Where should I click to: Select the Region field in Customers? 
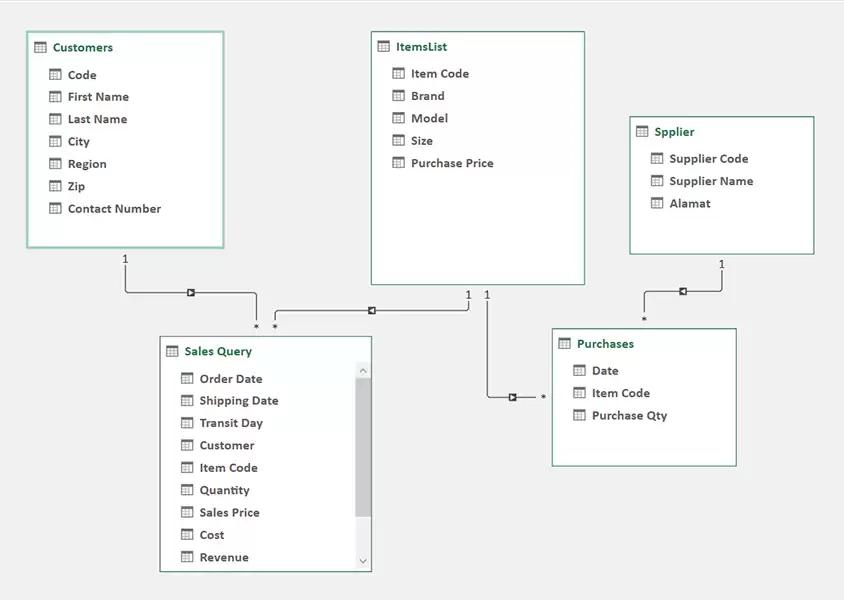tap(87, 164)
